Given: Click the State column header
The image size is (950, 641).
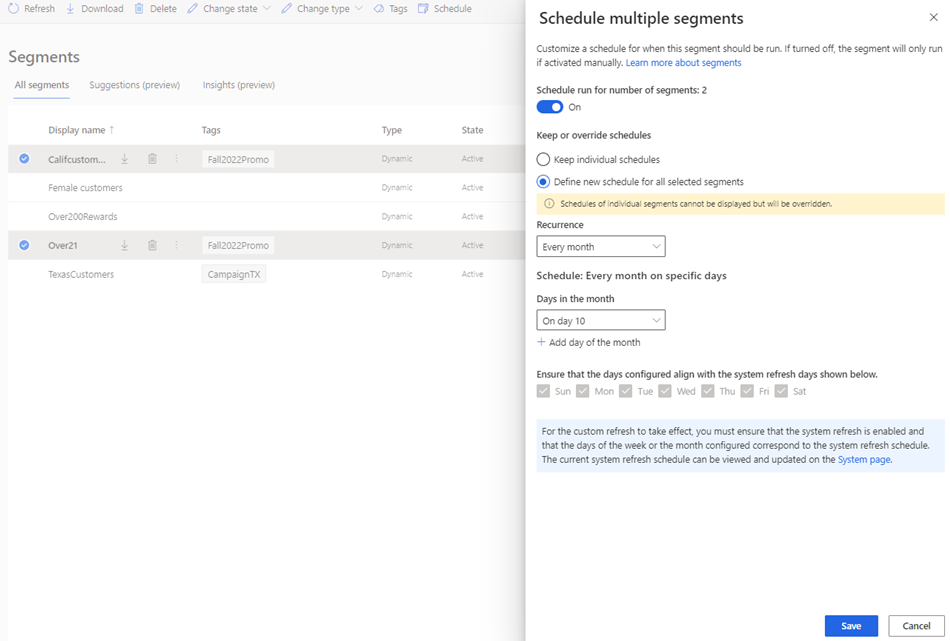Looking at the screenshot, I should pyautogui.click(x=472, y=130).
